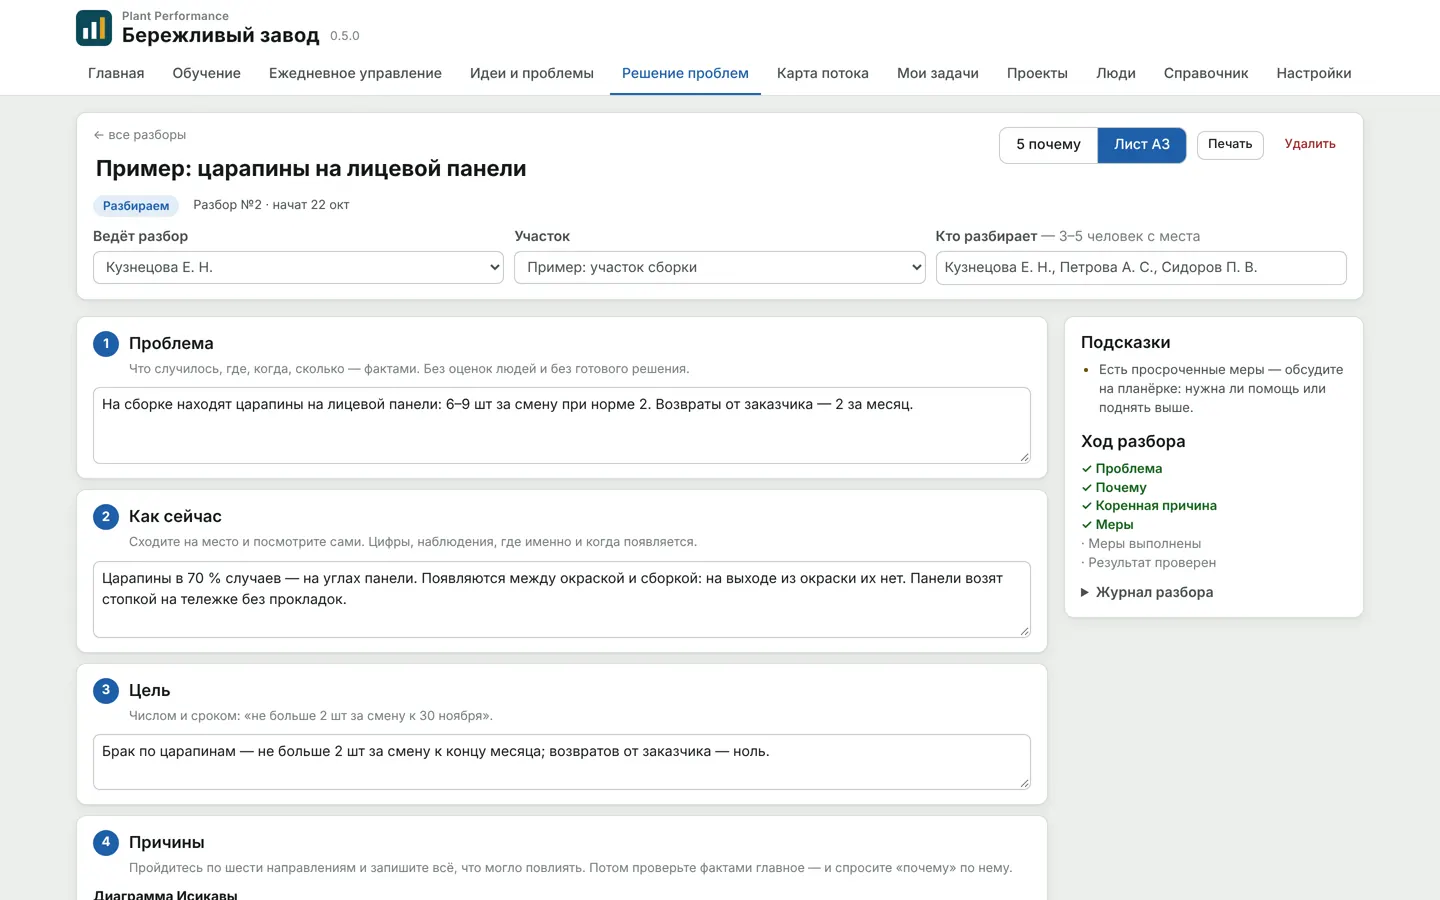Screen dimensions: 1440x900
Task: Switch view to 5 почему
Action: [1048, 145]
